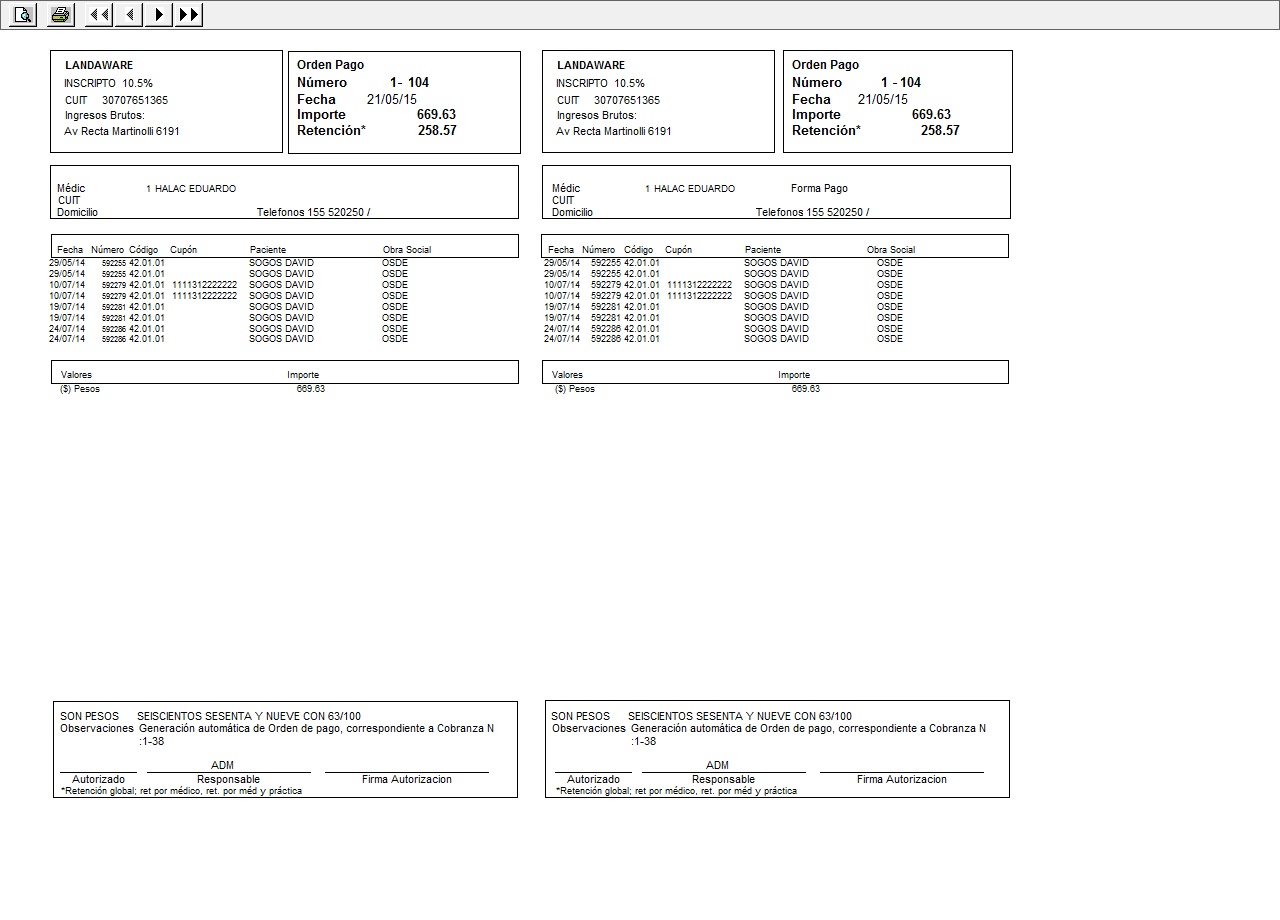Click 'Forma Pago' label in right copy
This screenshot has width=1280, height=920.
(819, 188)
